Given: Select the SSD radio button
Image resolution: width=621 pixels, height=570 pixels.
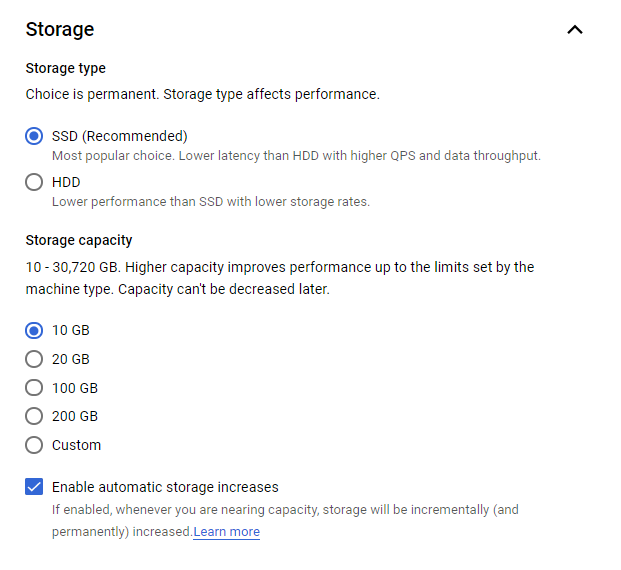Looking at the screenshot, I should pos(34,136).
